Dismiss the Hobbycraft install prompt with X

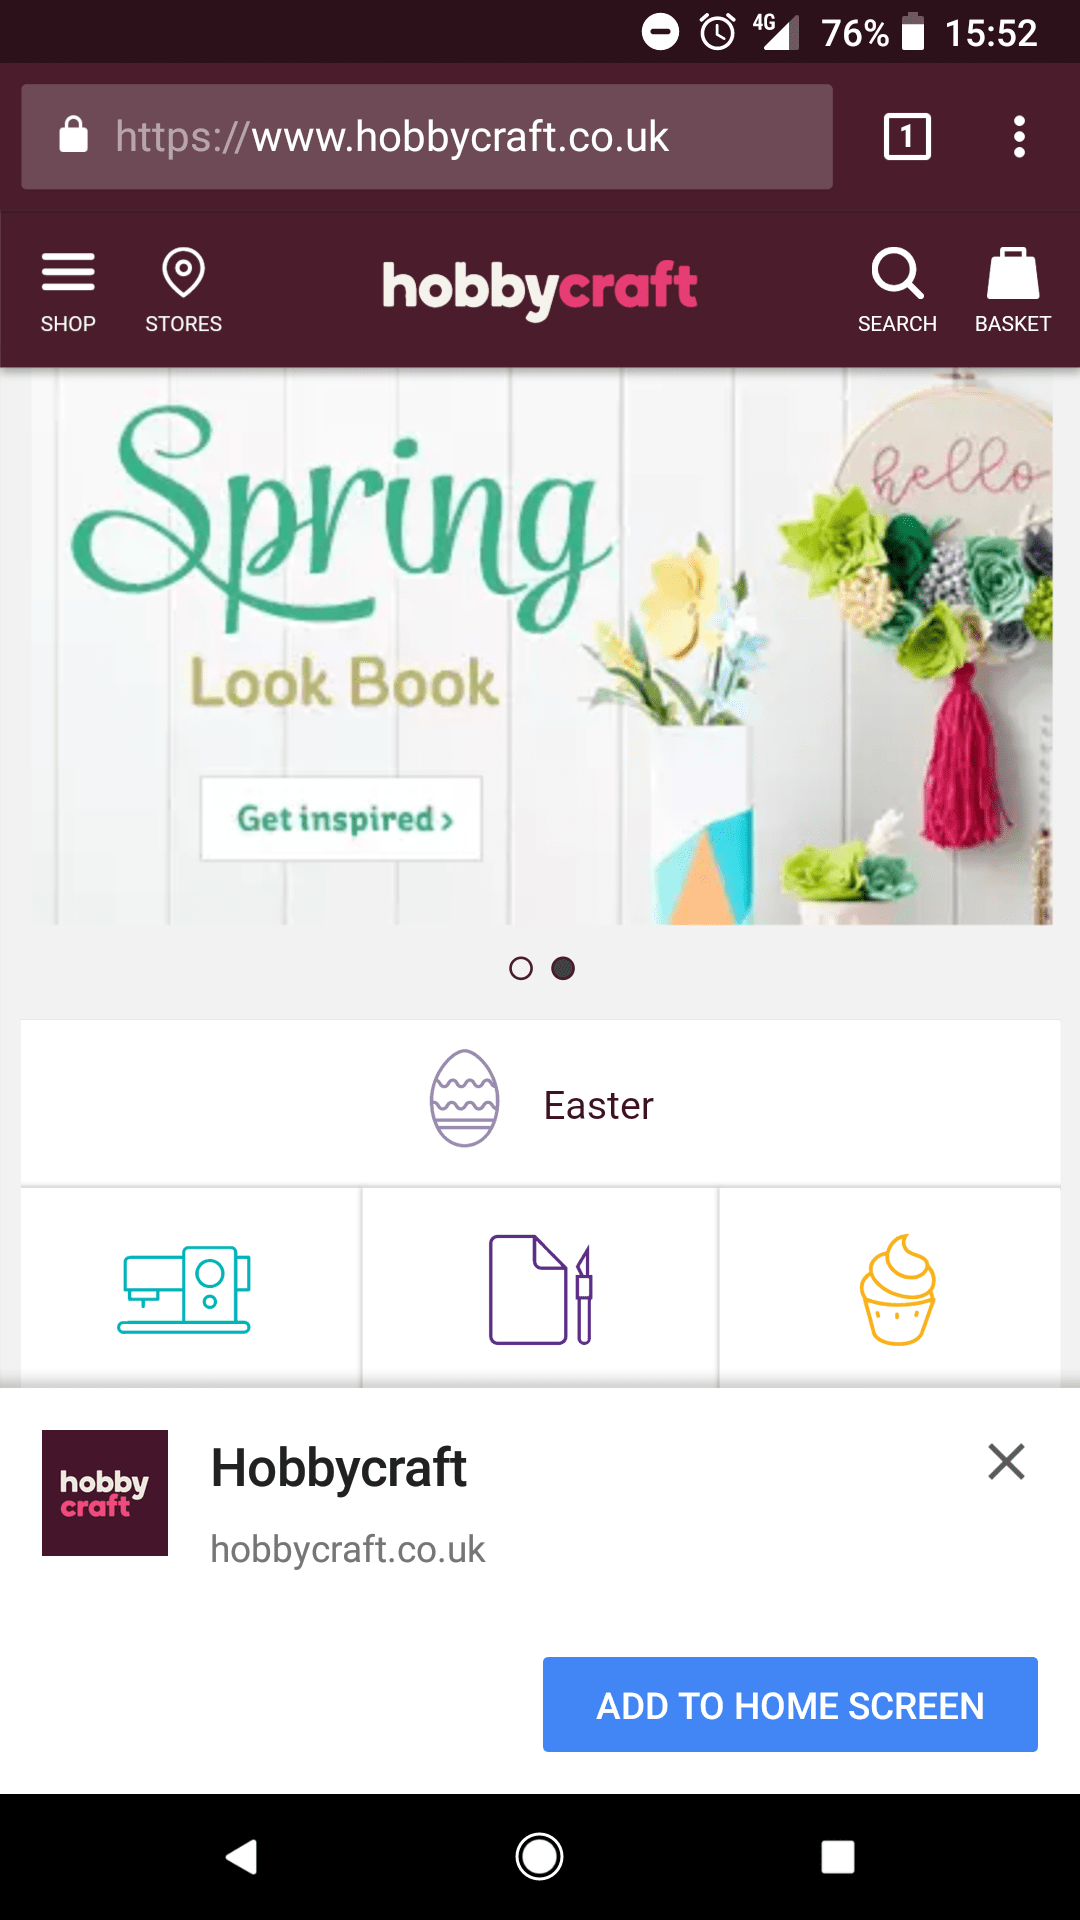pos(1006,1462)
